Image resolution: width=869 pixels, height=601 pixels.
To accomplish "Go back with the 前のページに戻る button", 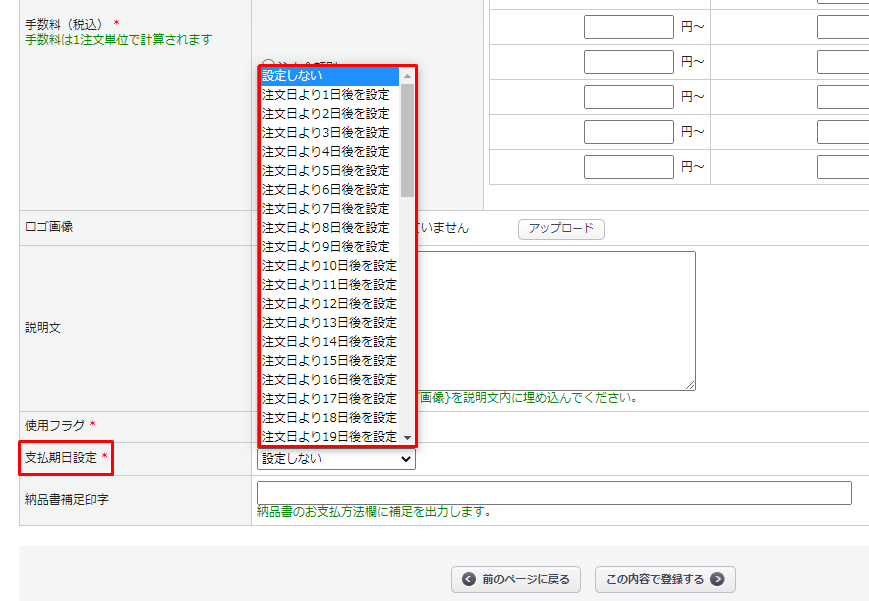I will 515,579.
